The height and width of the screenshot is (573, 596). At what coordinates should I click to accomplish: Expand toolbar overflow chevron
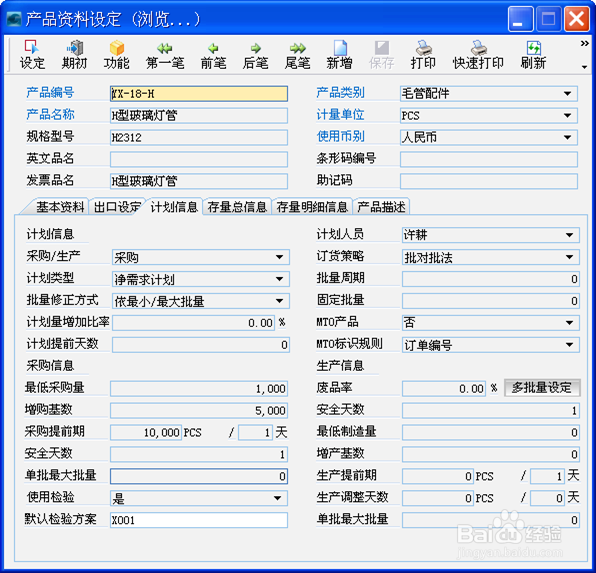click(x=585, y=44)
